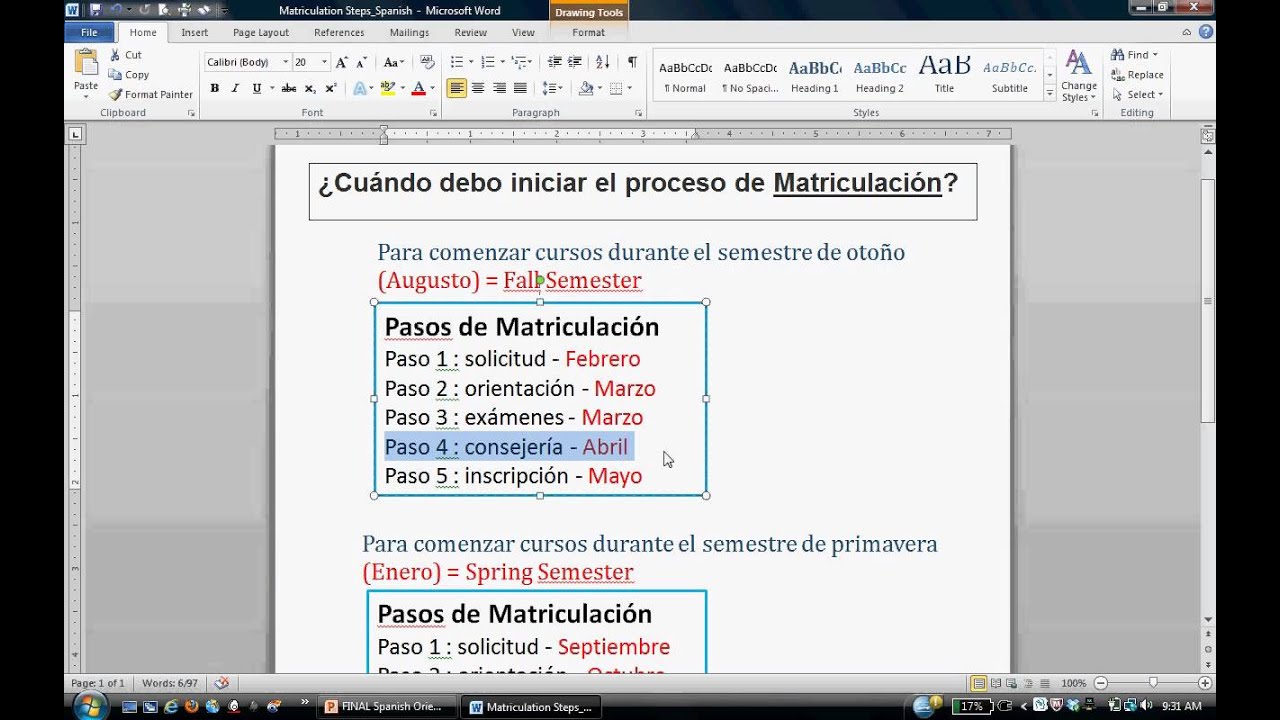Click the Decrease Indent icon

tap(554, 62)
